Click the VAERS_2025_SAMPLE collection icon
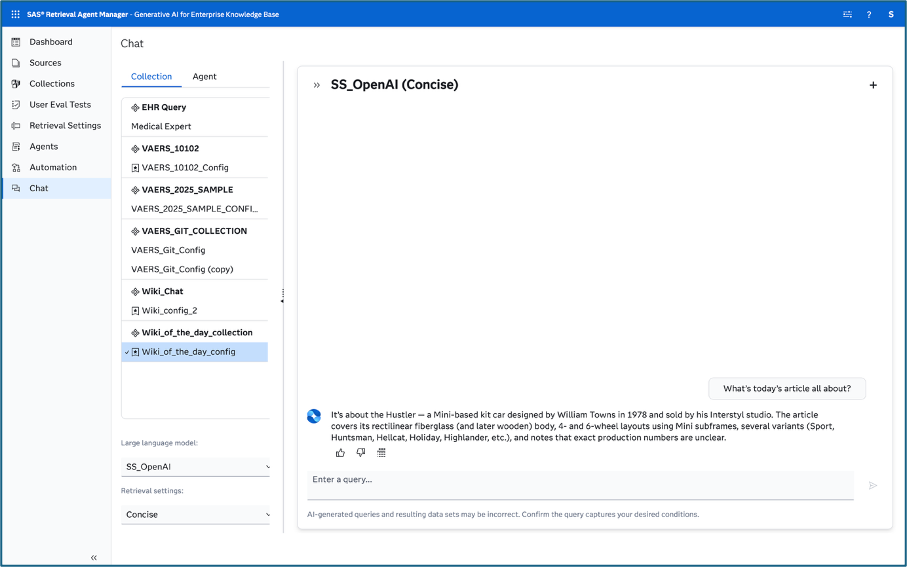This screenshot has width=908, height=568. click(x=135, y=190)
